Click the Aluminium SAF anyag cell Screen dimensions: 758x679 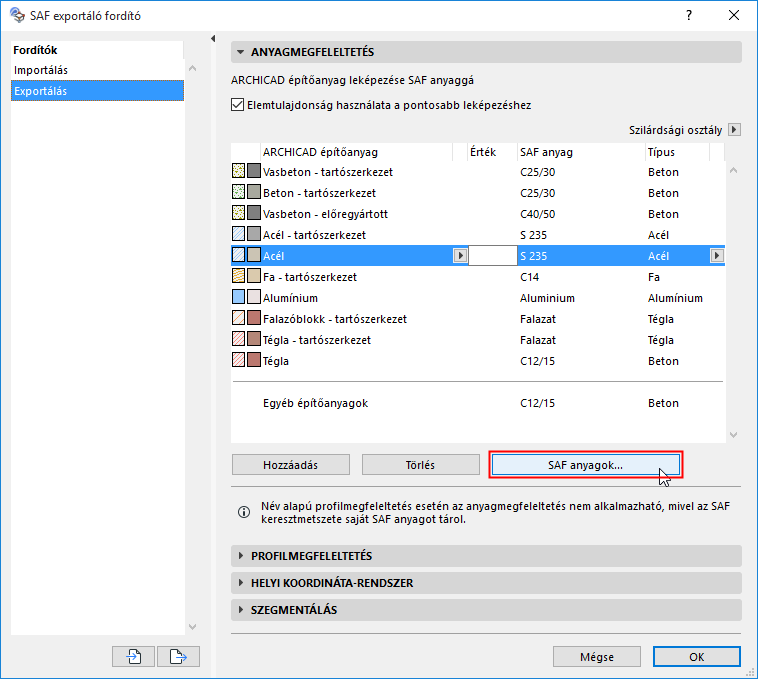click(x=547, y=298)
